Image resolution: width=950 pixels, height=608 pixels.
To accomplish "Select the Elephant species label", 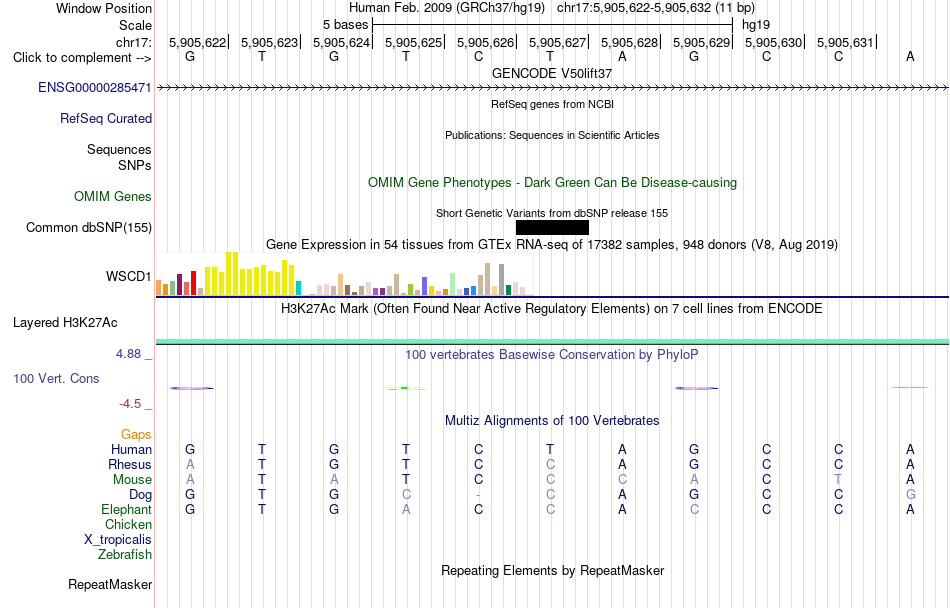I will [x=127, y=509].
